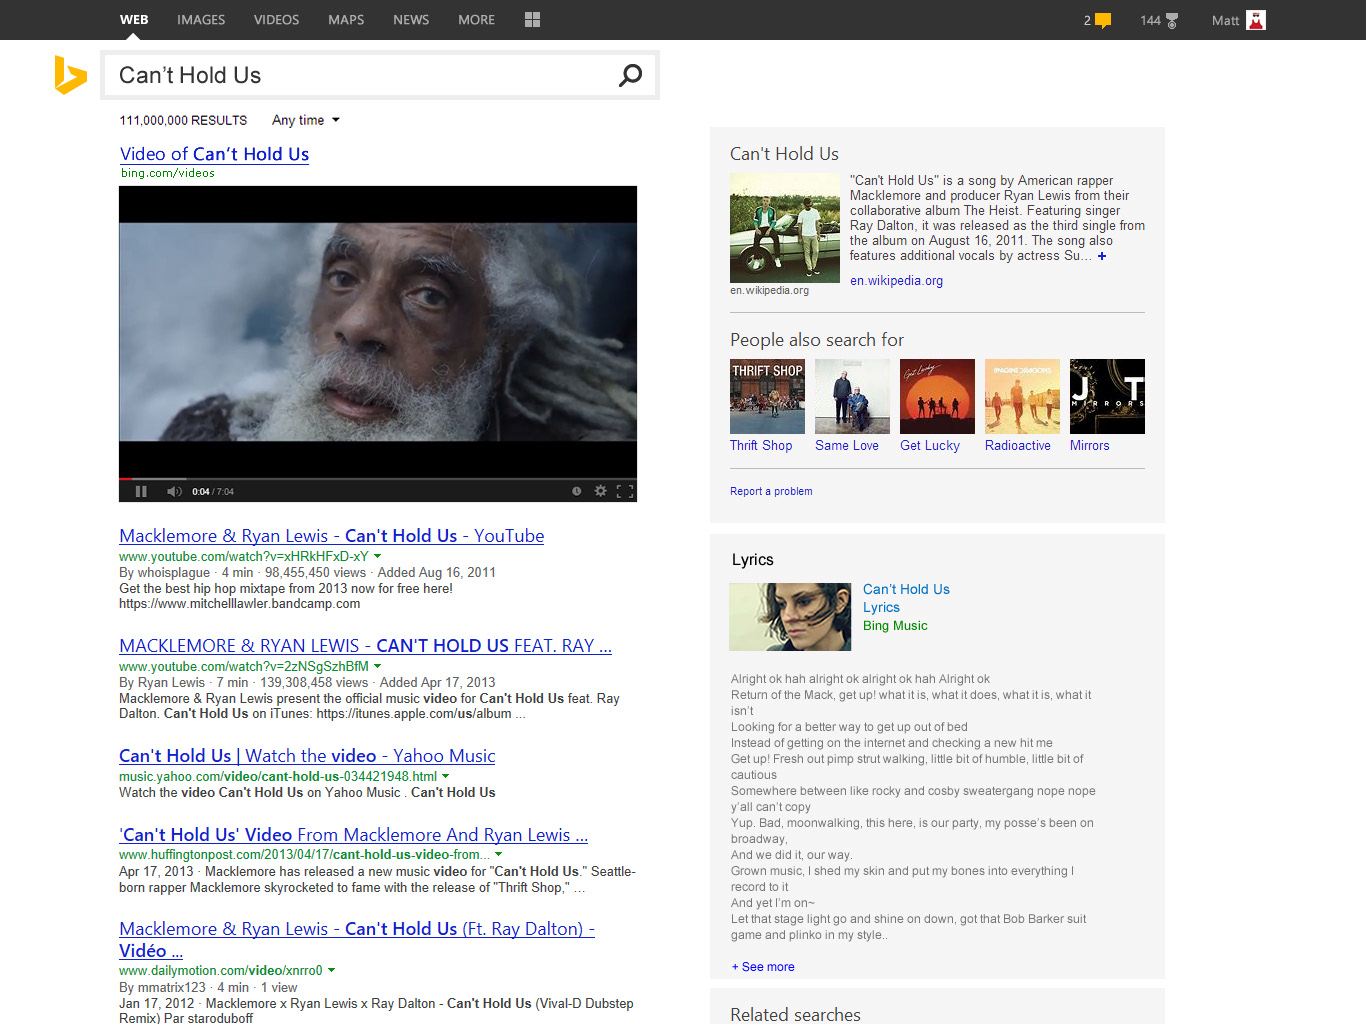Open Can't Hold Us Lyrics link
1366x1024 pixels.
[906, 598]
